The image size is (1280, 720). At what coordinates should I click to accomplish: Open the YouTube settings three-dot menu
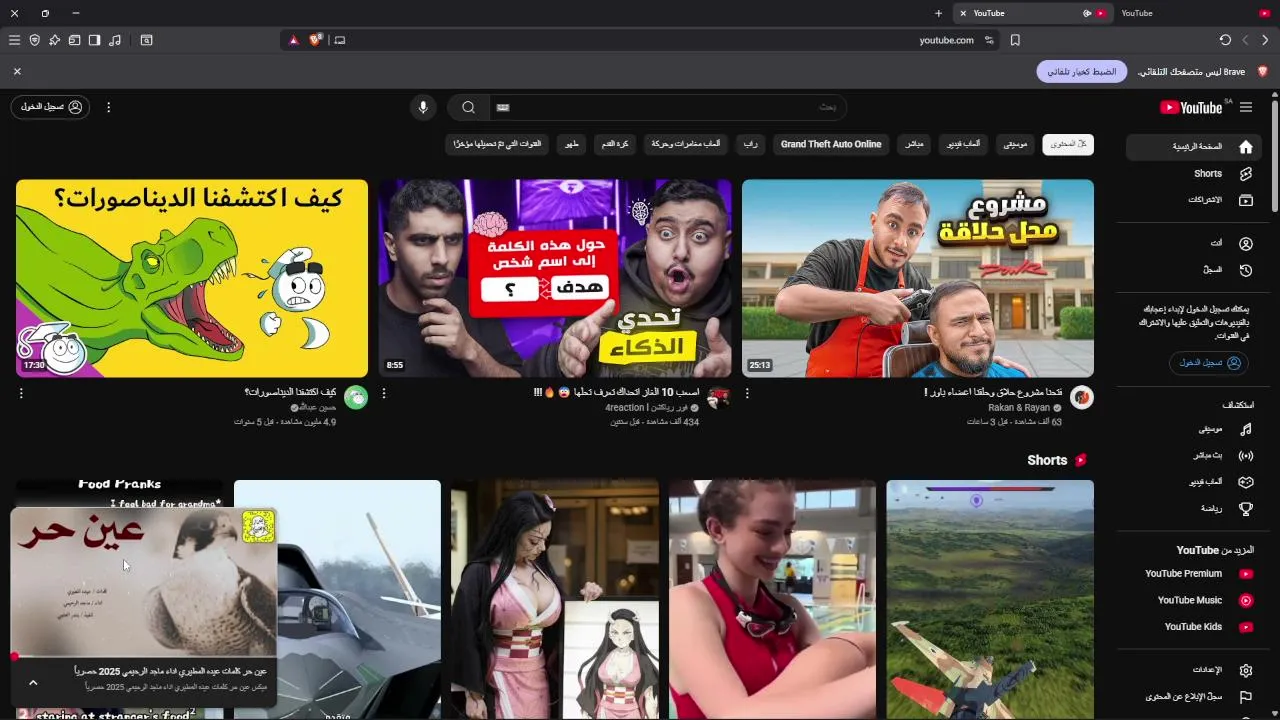(x=109, y=107)
